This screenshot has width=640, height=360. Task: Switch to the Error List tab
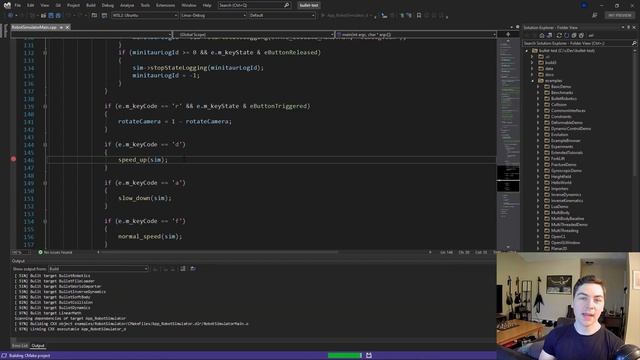click(x=20, y=346)
